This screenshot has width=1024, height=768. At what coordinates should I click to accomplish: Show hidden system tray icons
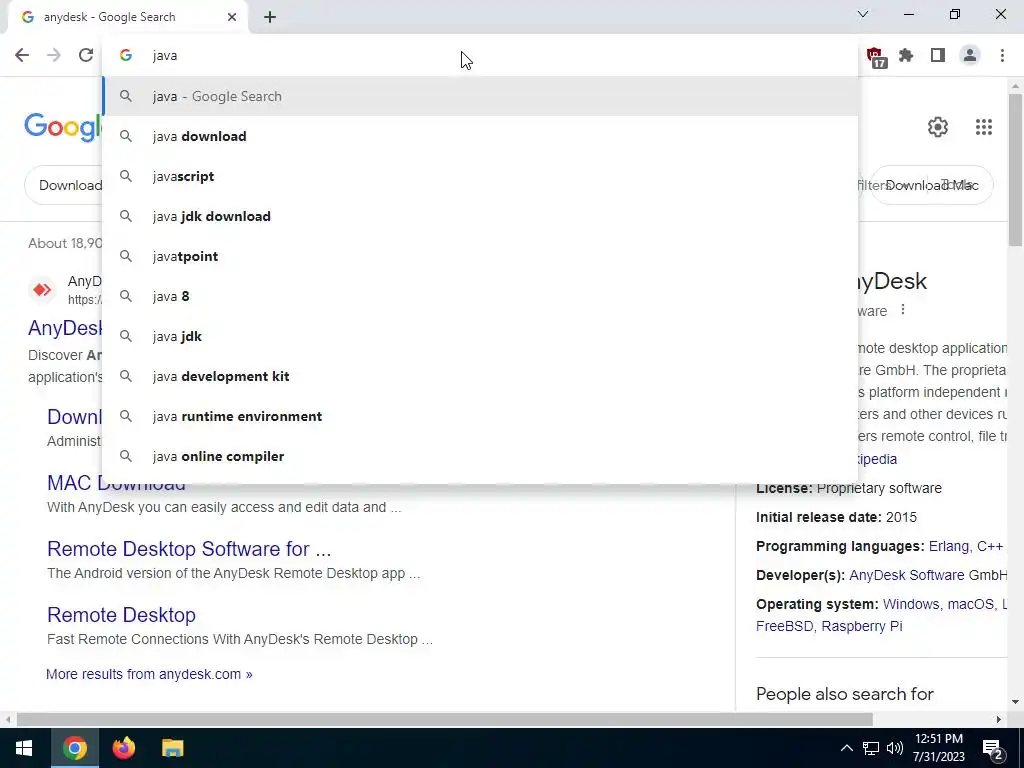[x=846, y=748]
